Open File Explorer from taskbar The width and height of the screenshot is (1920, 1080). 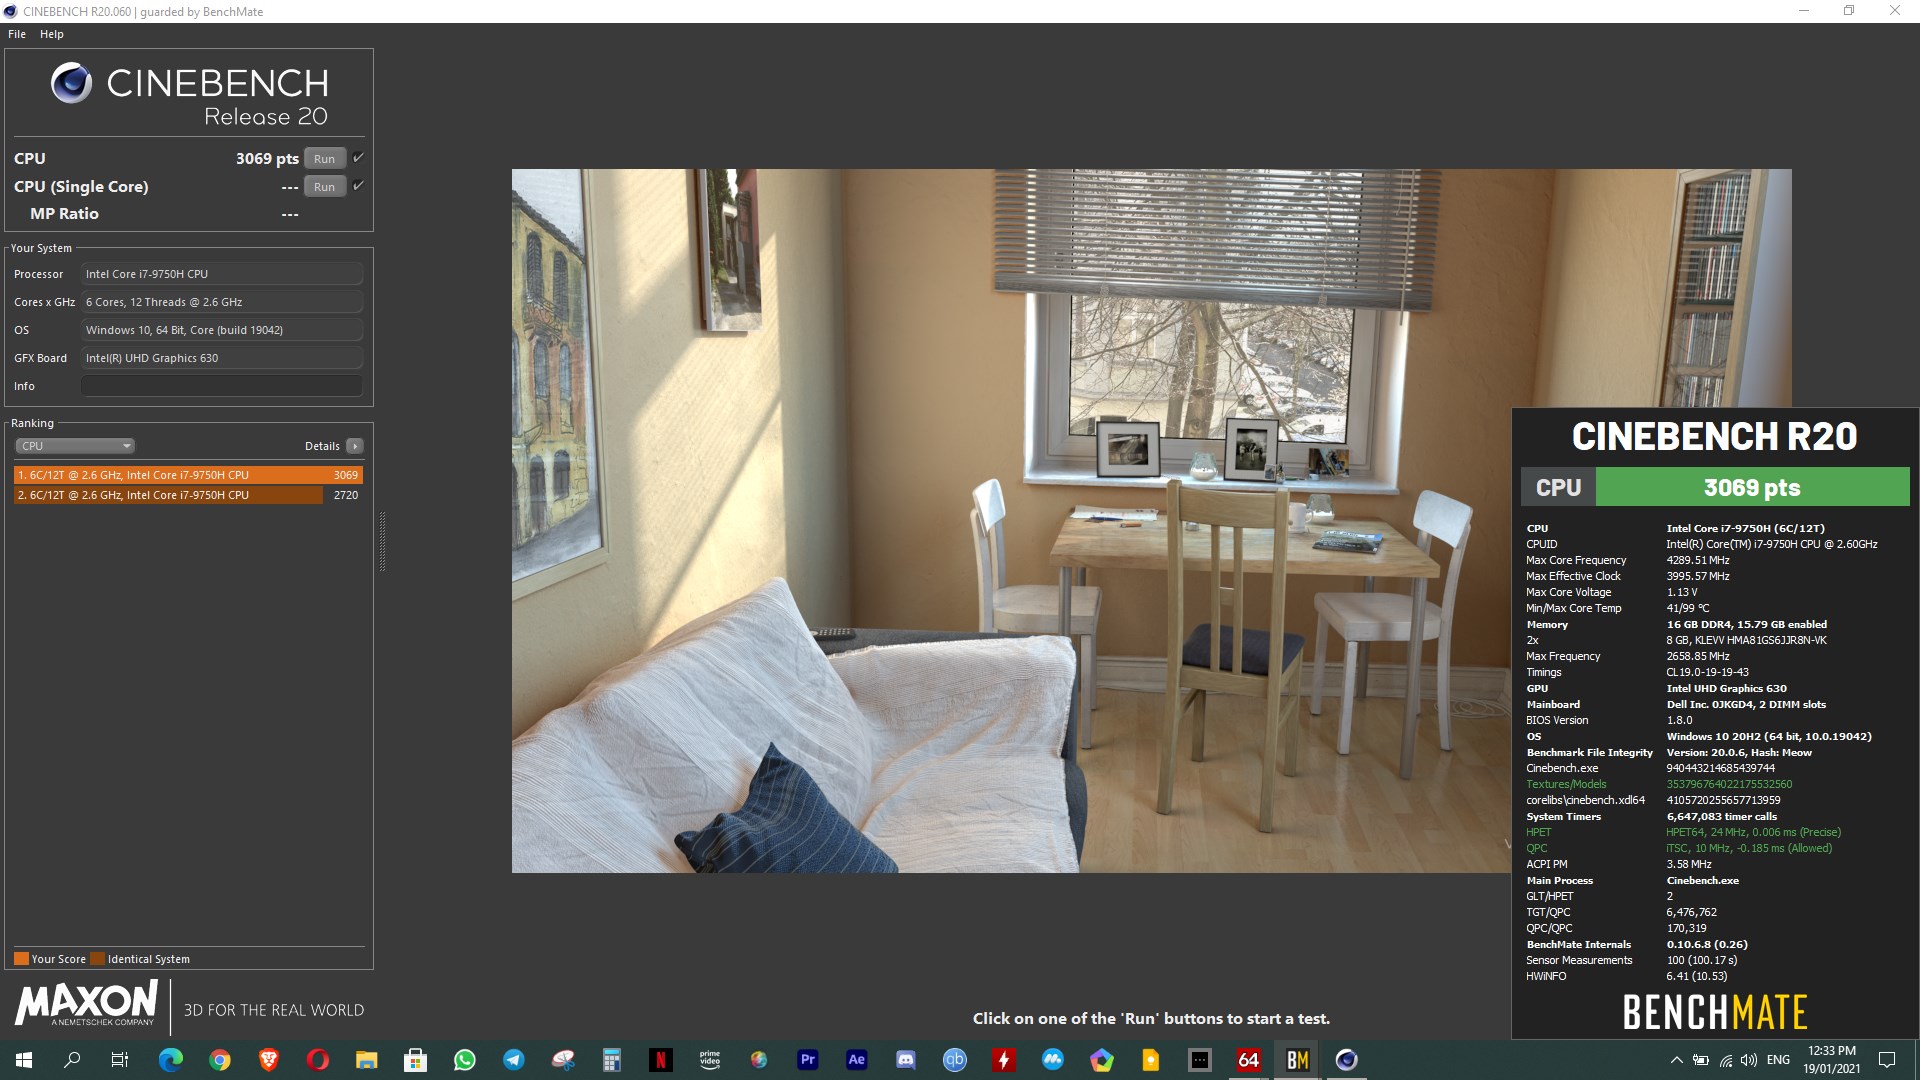pos(367,1060)
